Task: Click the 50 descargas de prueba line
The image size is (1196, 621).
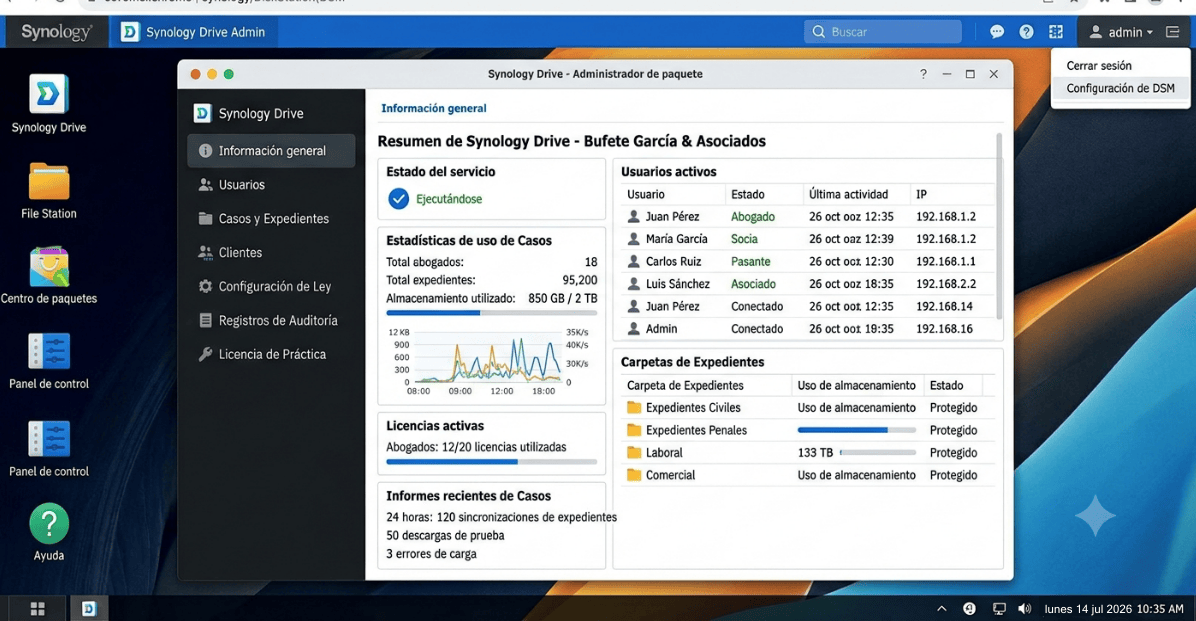Action: [x=445, y=536]
